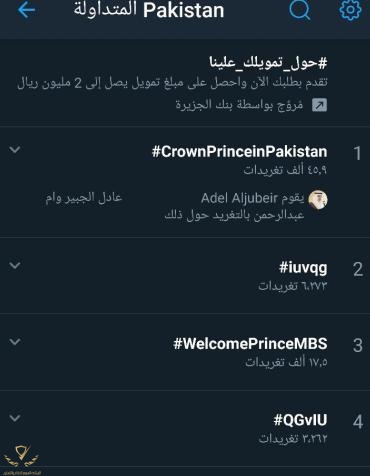The image size is (370, 476).
Task: Open Adel Aljubeir's profile avatar
Action: coord(318,200)
